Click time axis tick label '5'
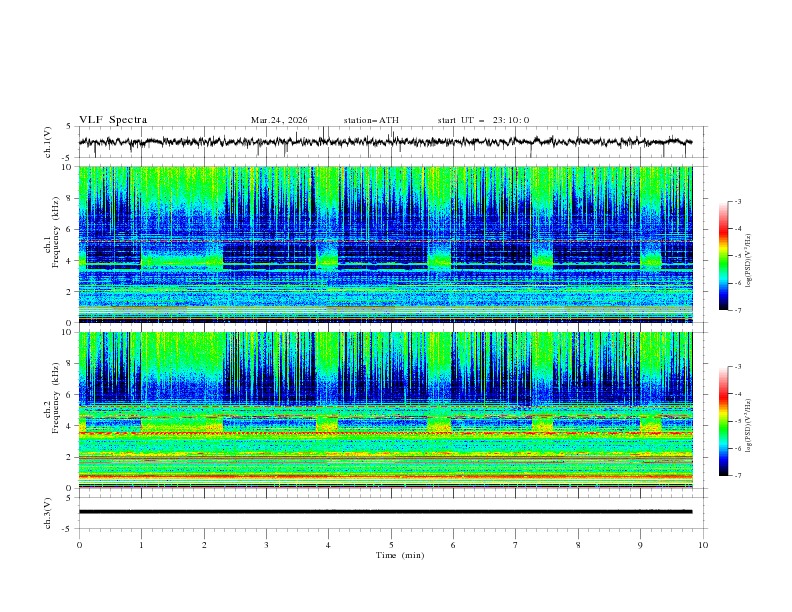The width and height of the screenshot is (792, 612). pyautogui.click(x=391, y=545)
